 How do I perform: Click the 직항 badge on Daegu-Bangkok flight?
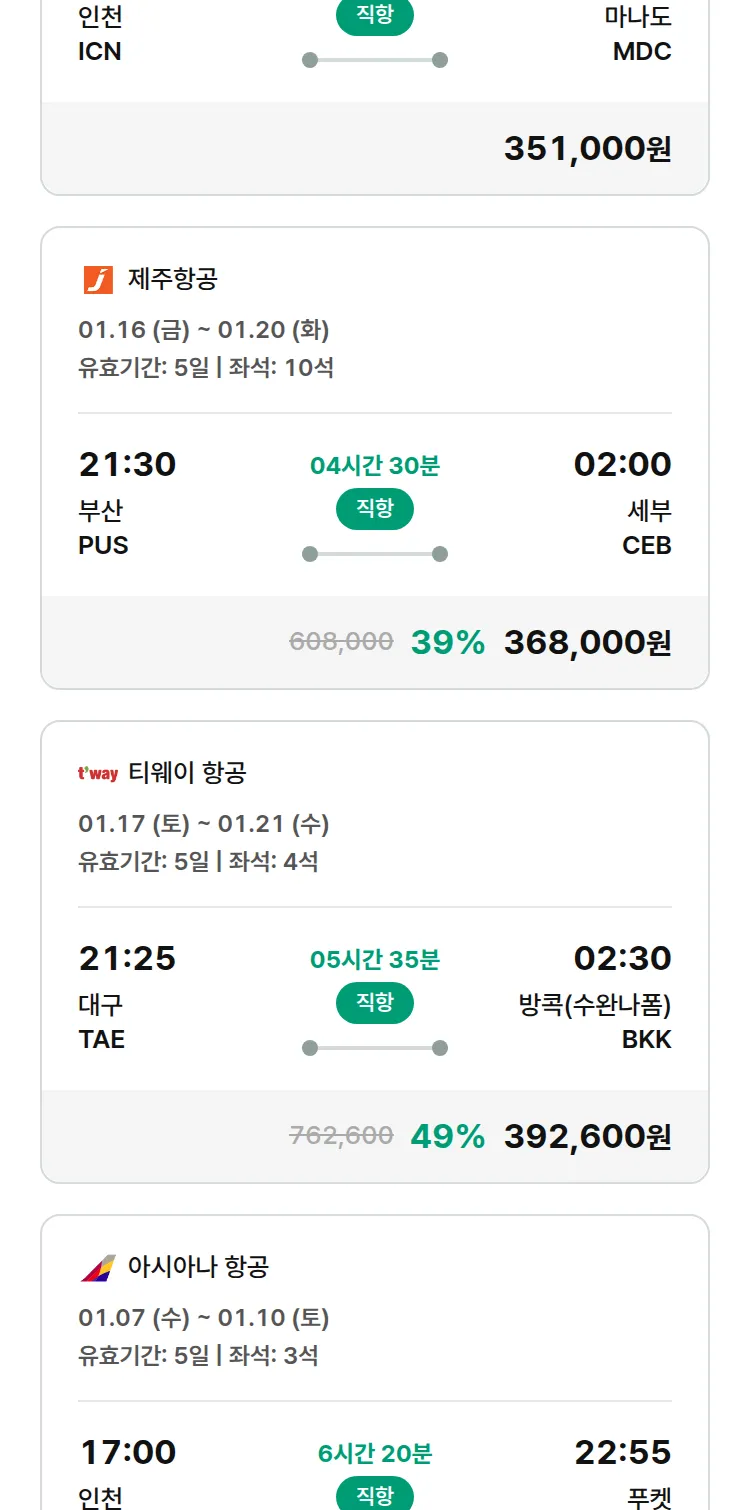coord(375,1004)
